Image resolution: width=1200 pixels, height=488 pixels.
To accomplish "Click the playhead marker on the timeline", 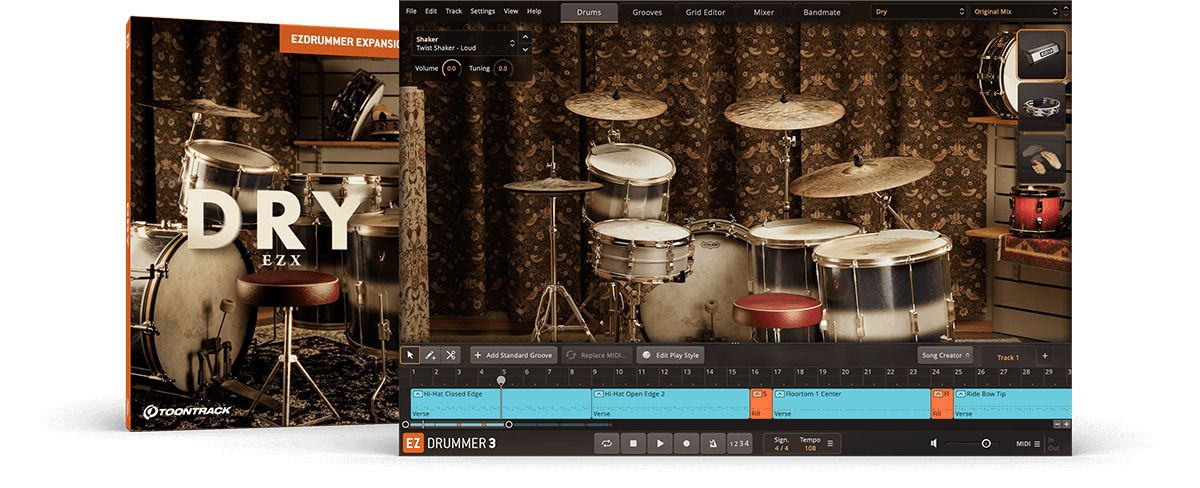I will point(501,380).
